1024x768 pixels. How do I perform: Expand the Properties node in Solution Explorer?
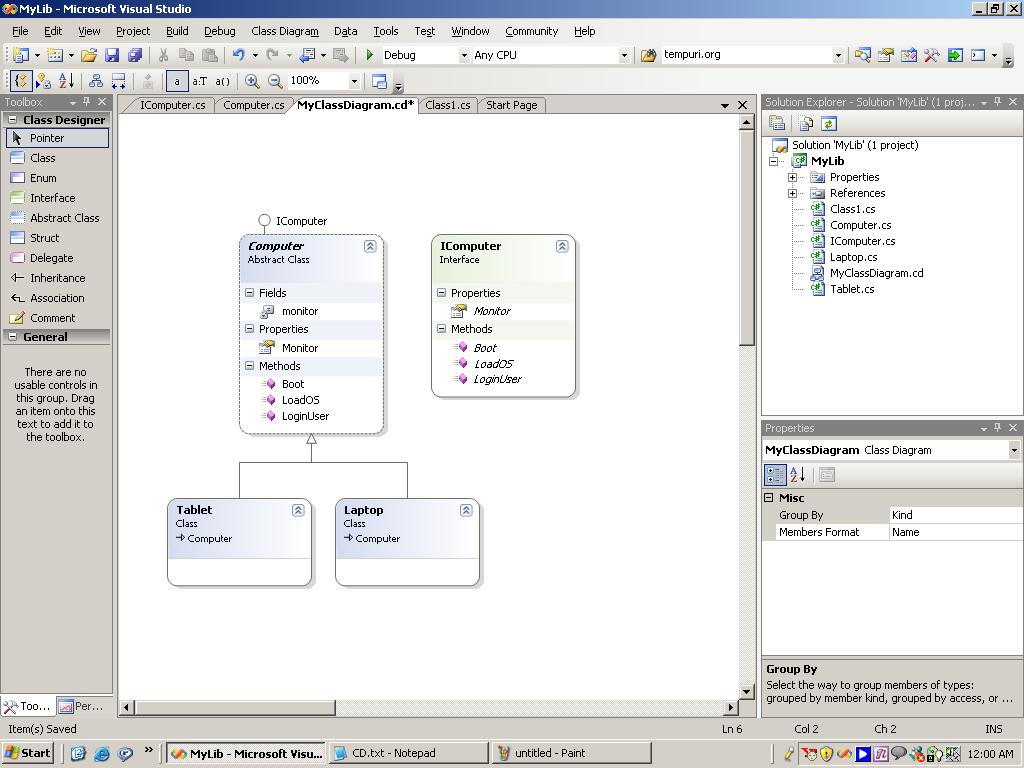click(792, 177)
